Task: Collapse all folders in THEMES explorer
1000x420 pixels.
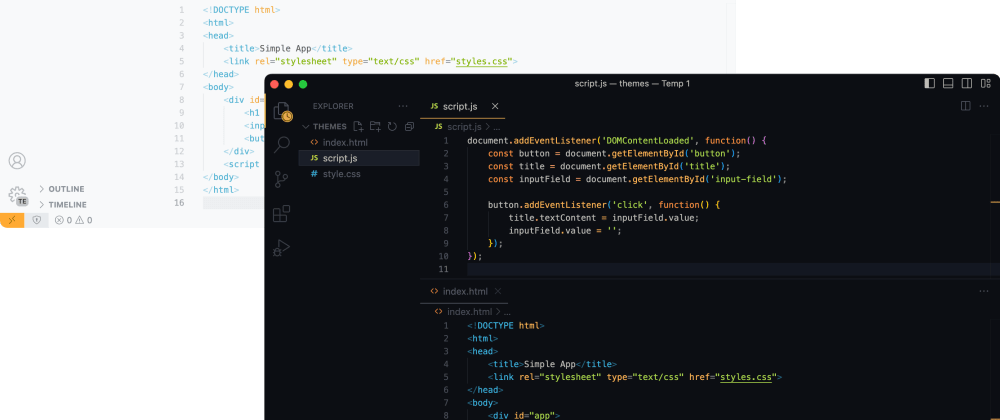Action: coord(409,126)
